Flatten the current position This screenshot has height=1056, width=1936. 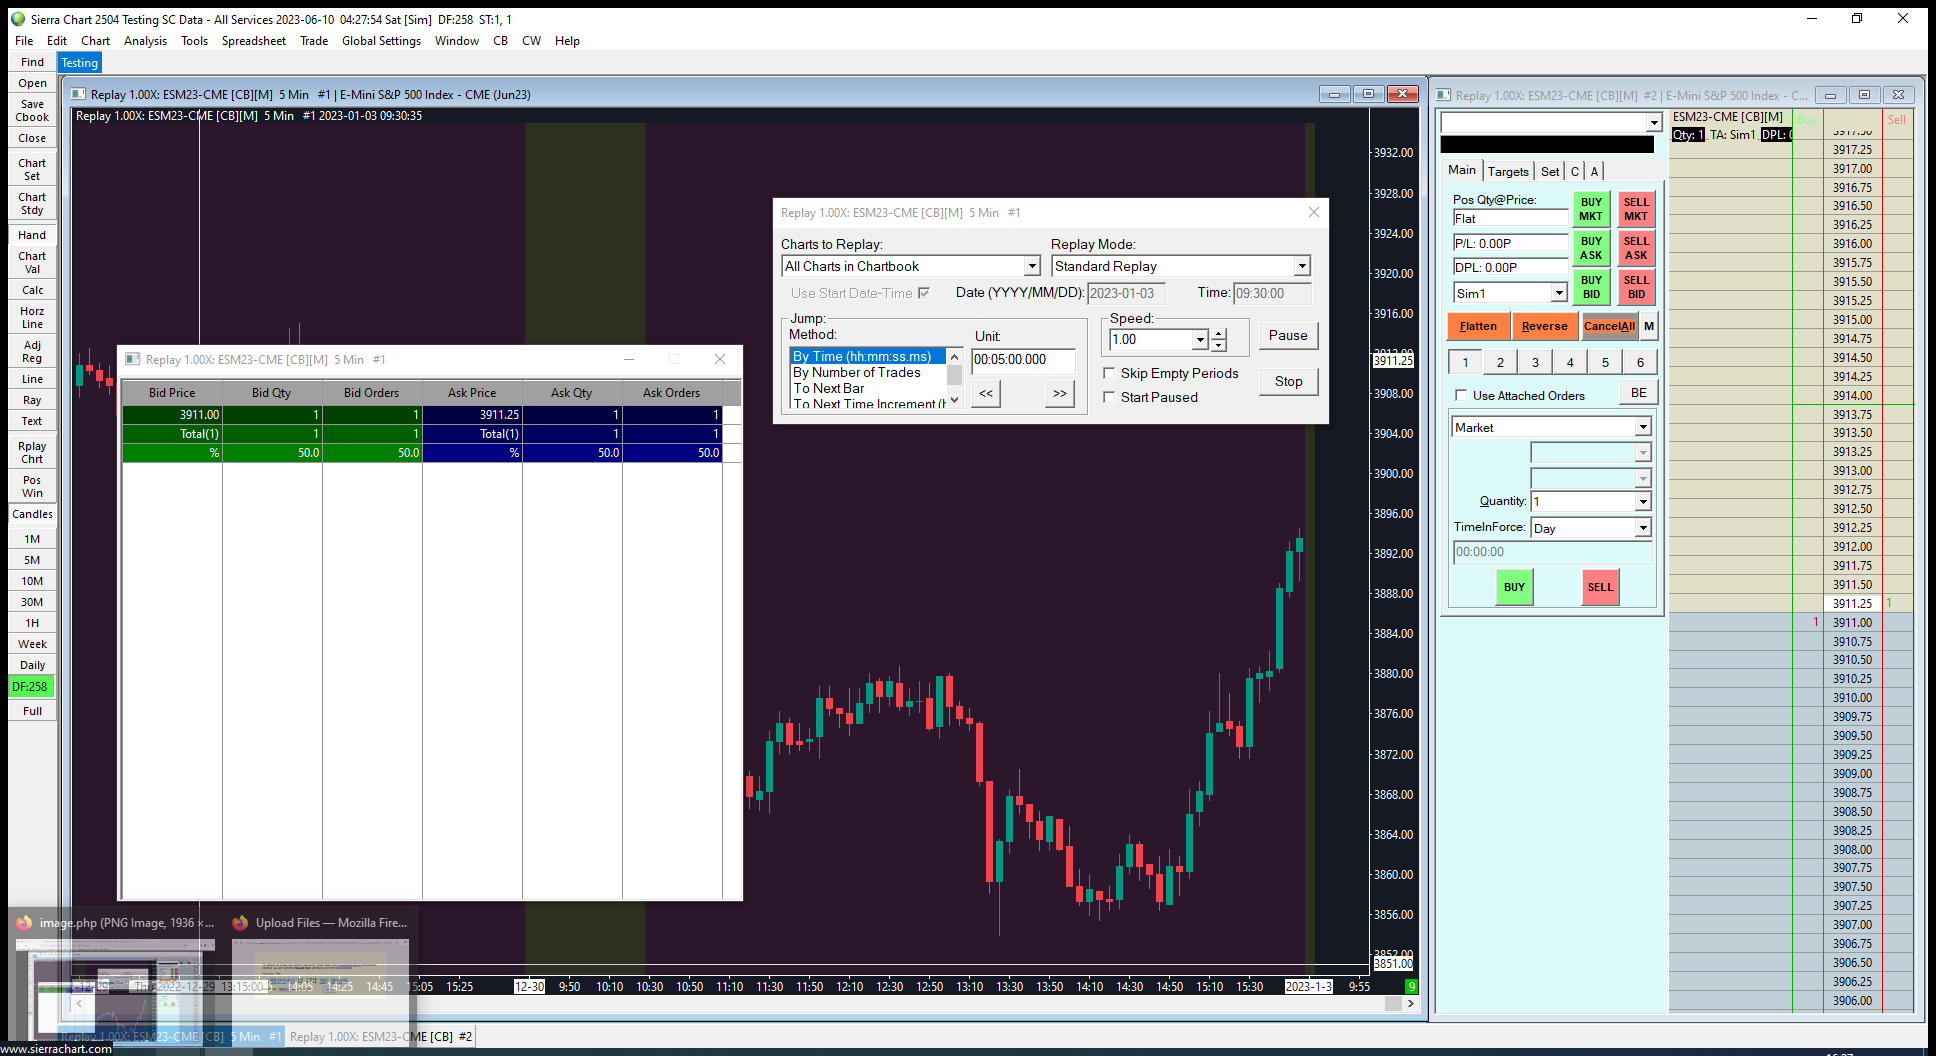[x=1478, y=326]
